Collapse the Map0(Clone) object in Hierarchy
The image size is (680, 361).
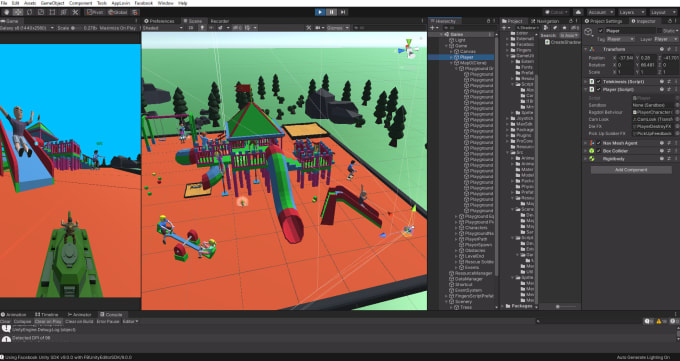tap(451, 63)
